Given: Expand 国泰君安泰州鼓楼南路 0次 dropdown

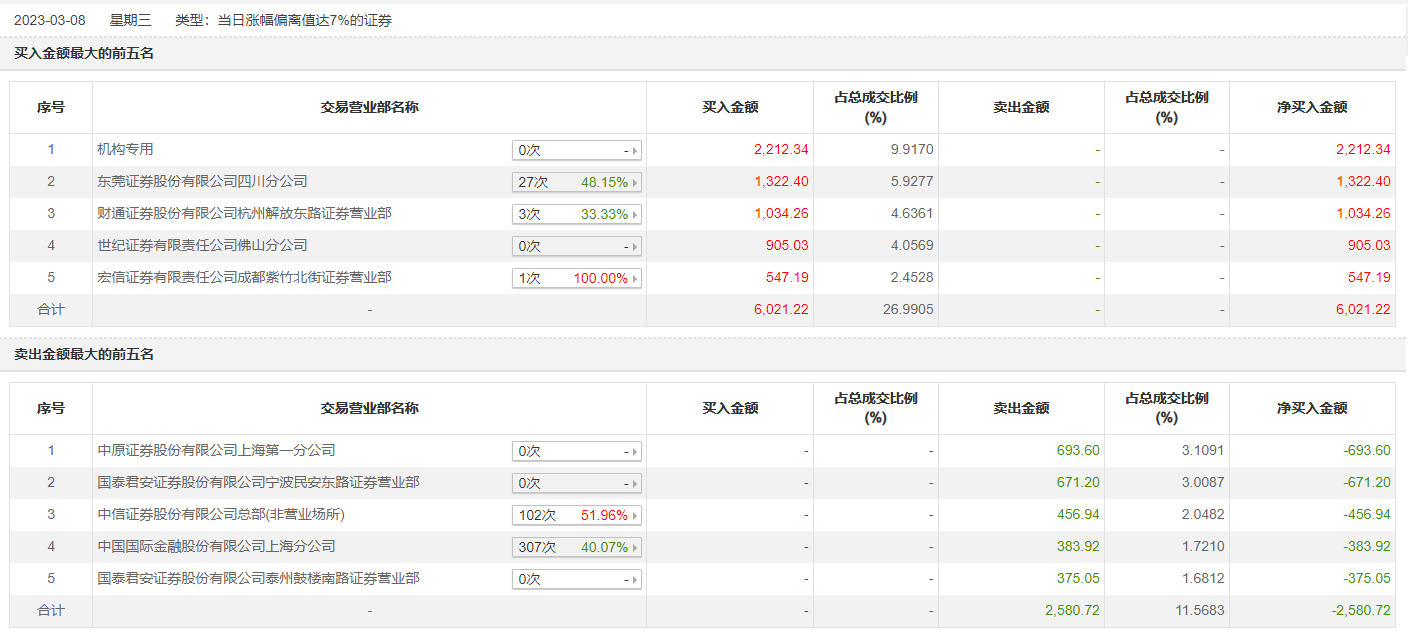Looking at the screenshot, I should pos(634,580).
